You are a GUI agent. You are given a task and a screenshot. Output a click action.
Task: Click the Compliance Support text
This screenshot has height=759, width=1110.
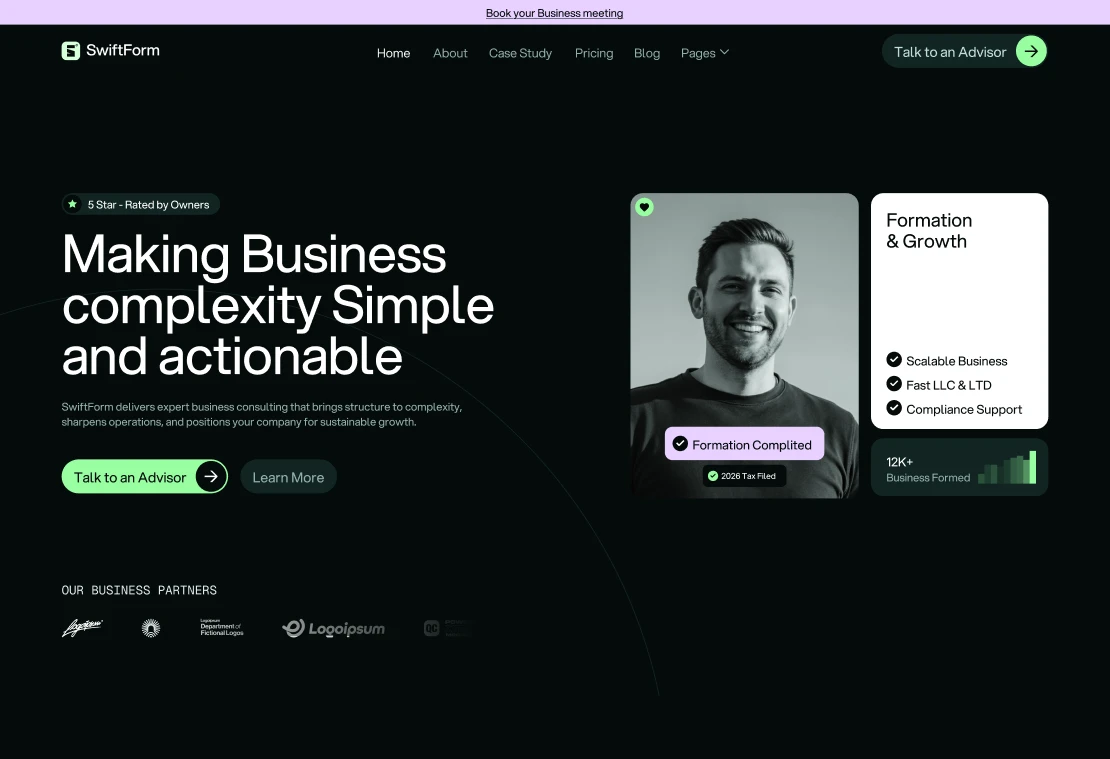[x=964, y=409]
